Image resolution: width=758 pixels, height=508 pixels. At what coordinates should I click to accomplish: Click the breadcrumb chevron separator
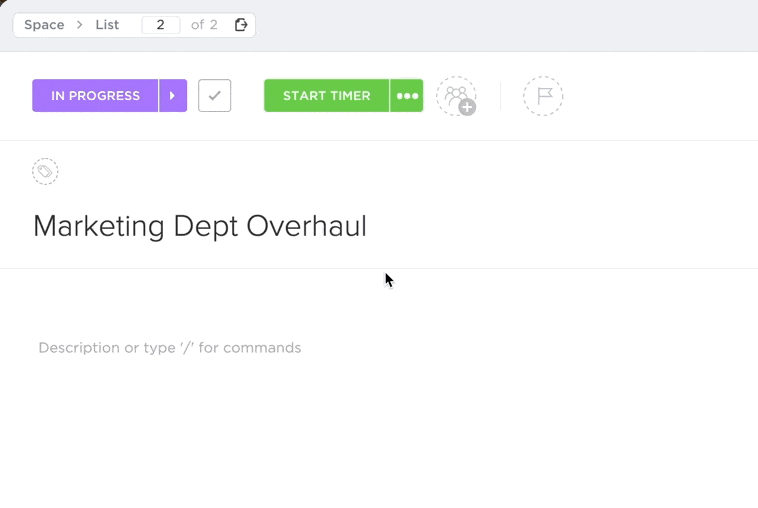pyautogui.click(x=80, y=25)
